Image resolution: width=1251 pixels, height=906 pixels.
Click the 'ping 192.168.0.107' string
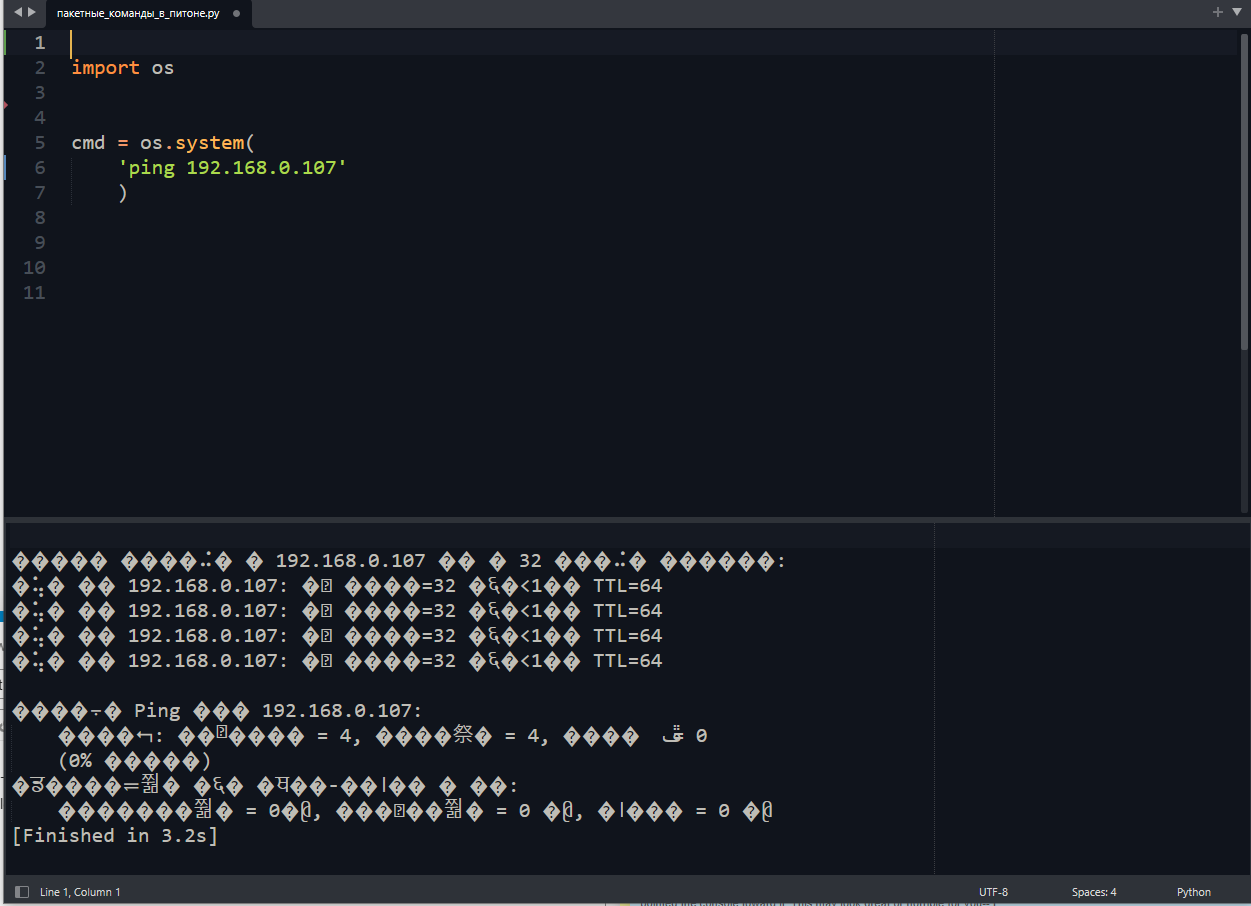pyautogui.click(x=232, y=168)
